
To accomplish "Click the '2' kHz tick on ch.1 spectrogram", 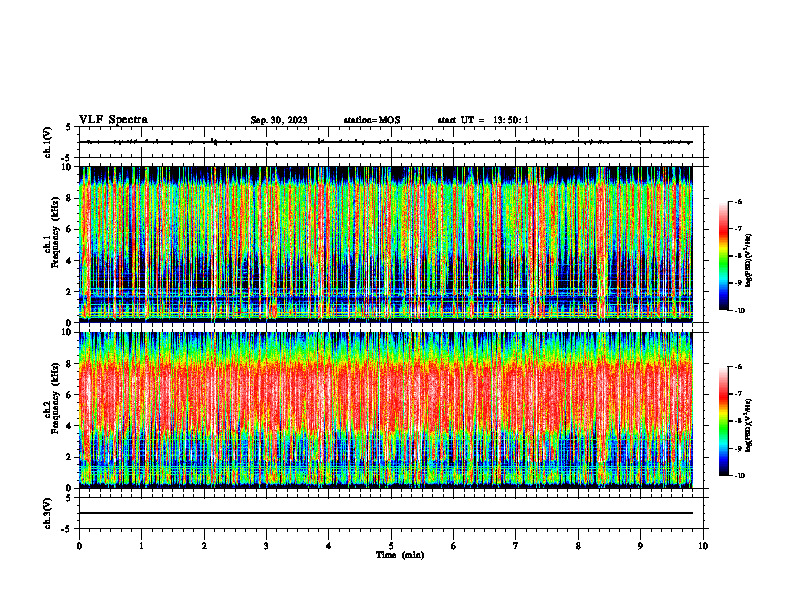I will (x=70, y=291).
